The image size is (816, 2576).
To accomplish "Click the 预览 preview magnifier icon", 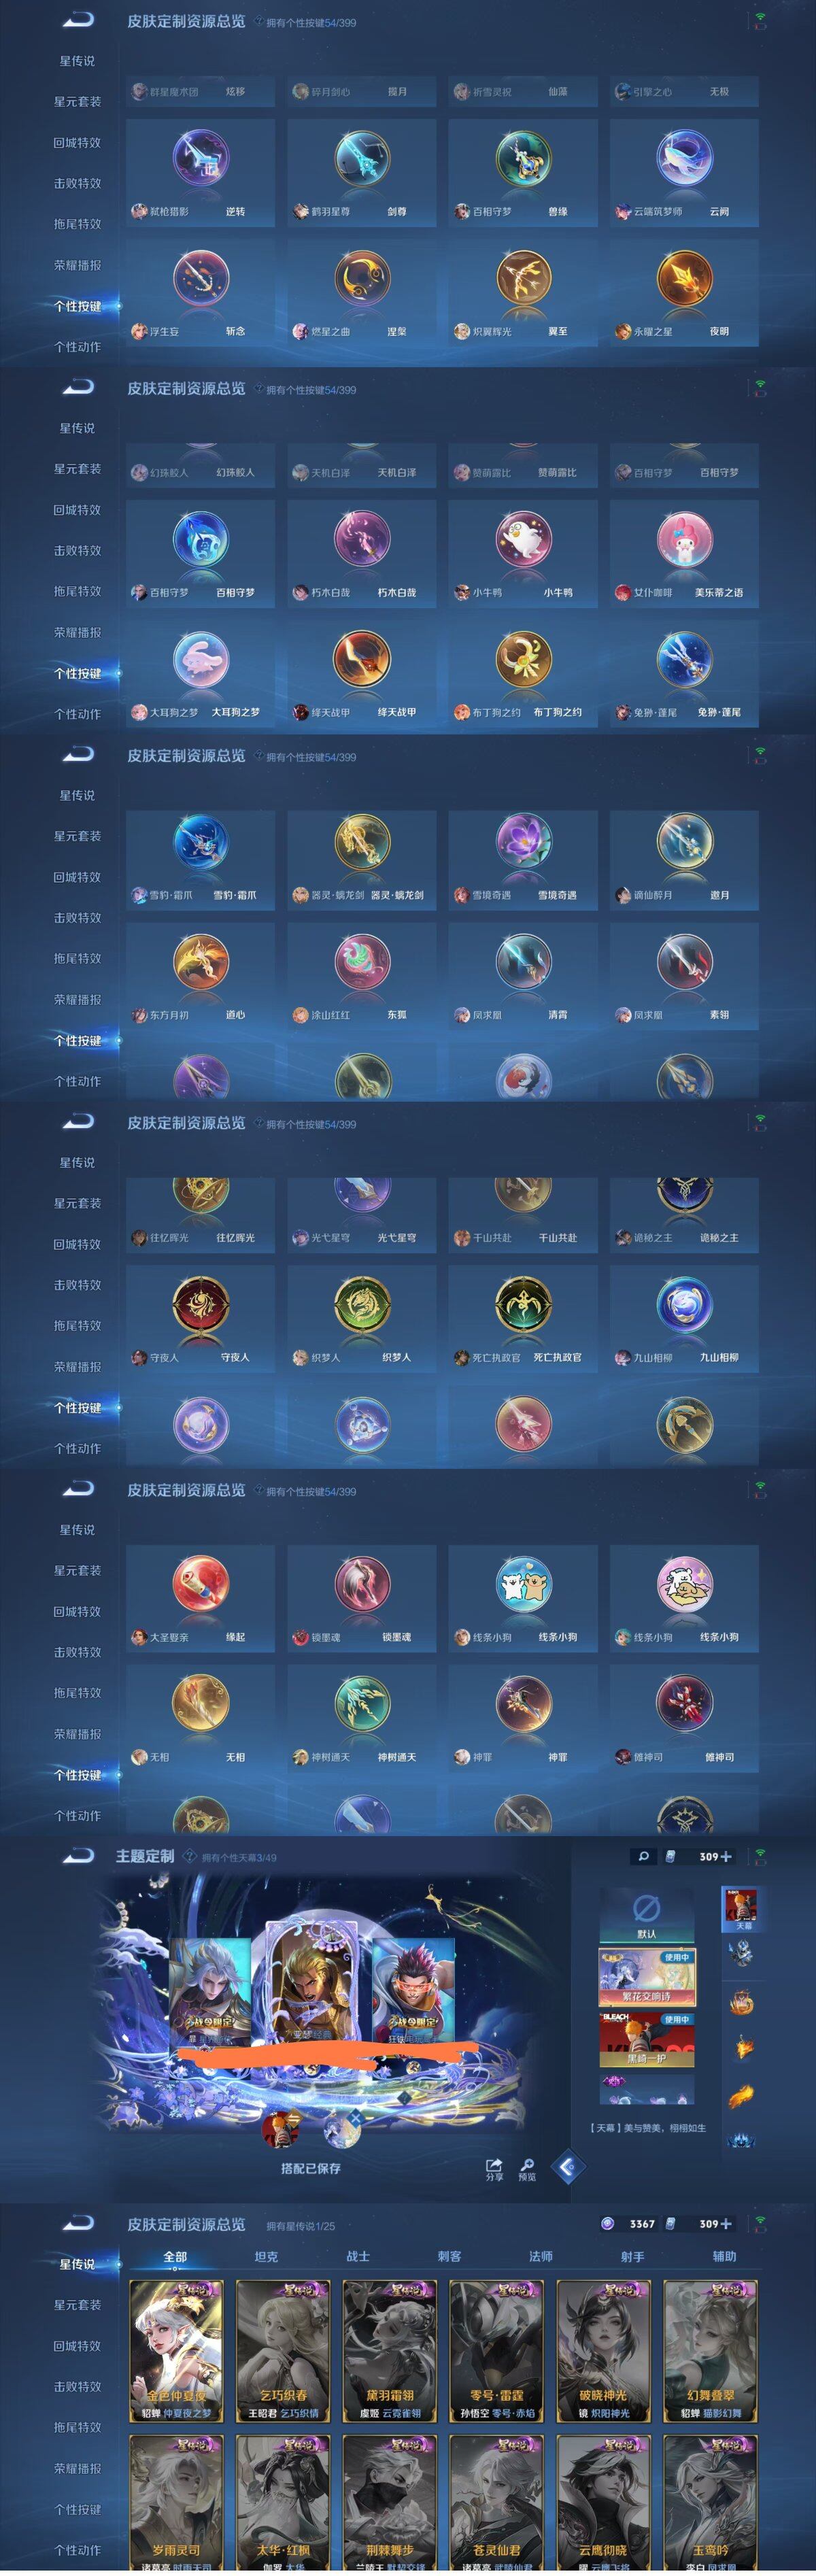I will (527, 2169).
